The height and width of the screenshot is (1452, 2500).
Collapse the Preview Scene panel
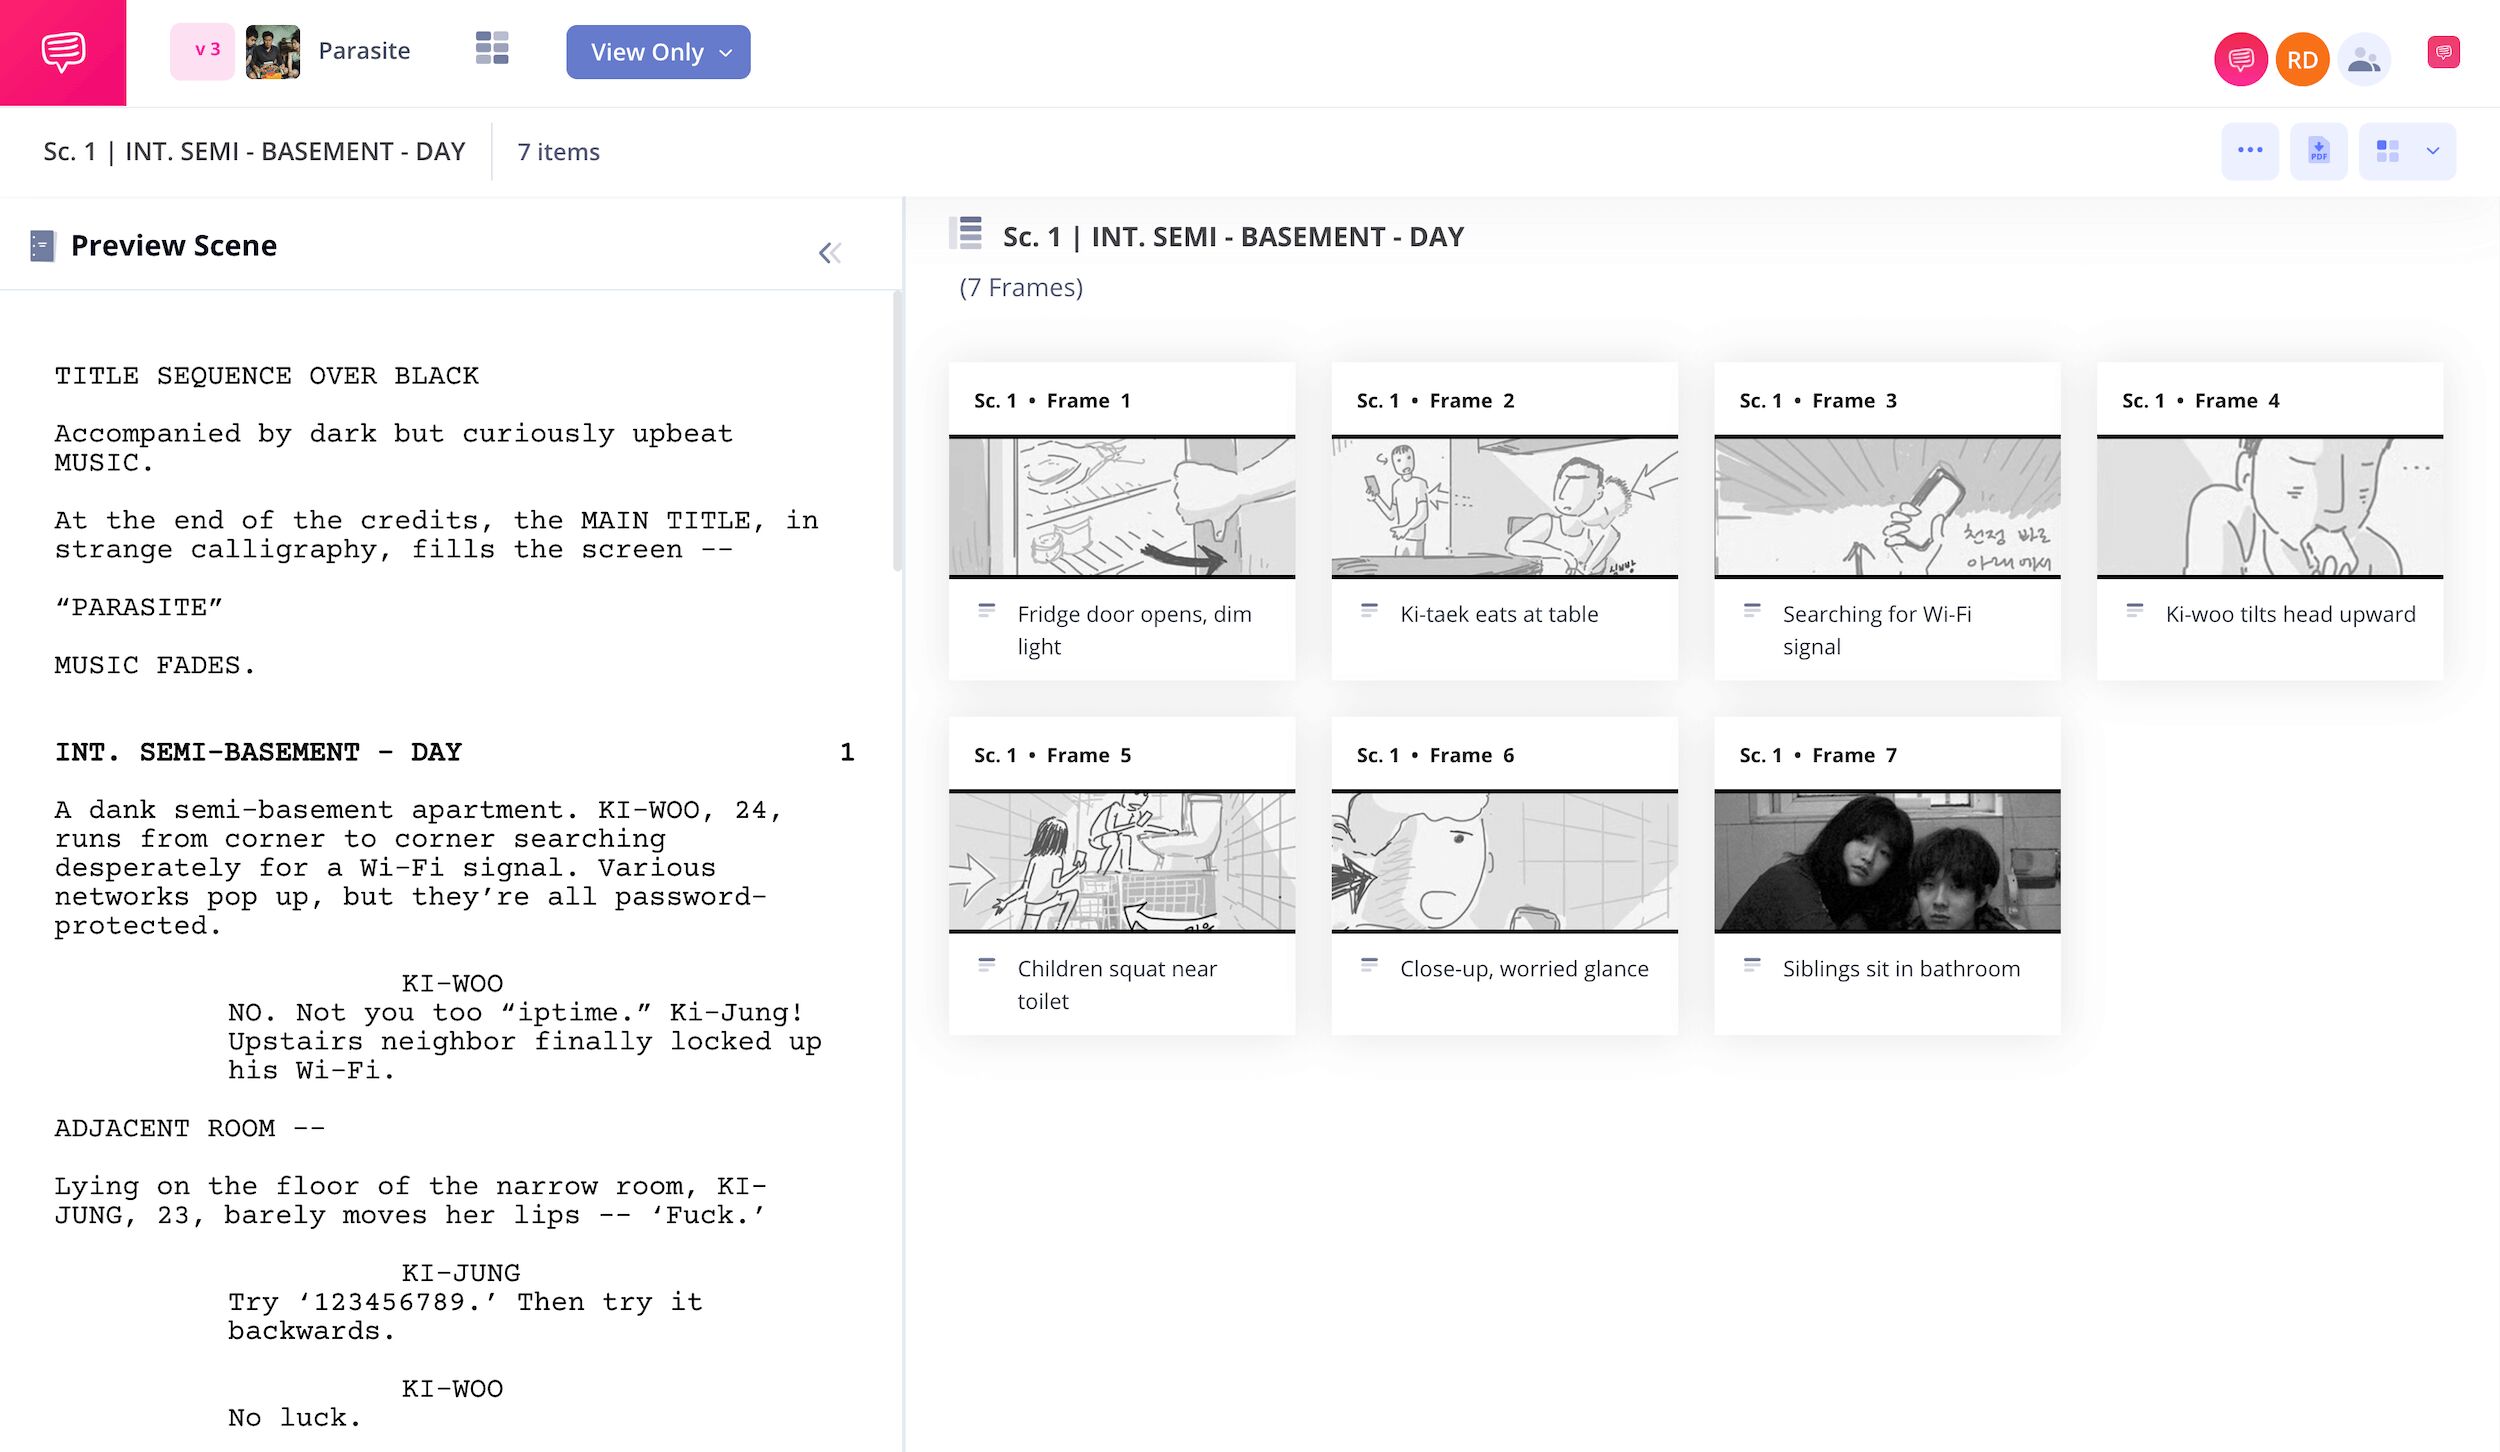829,253
